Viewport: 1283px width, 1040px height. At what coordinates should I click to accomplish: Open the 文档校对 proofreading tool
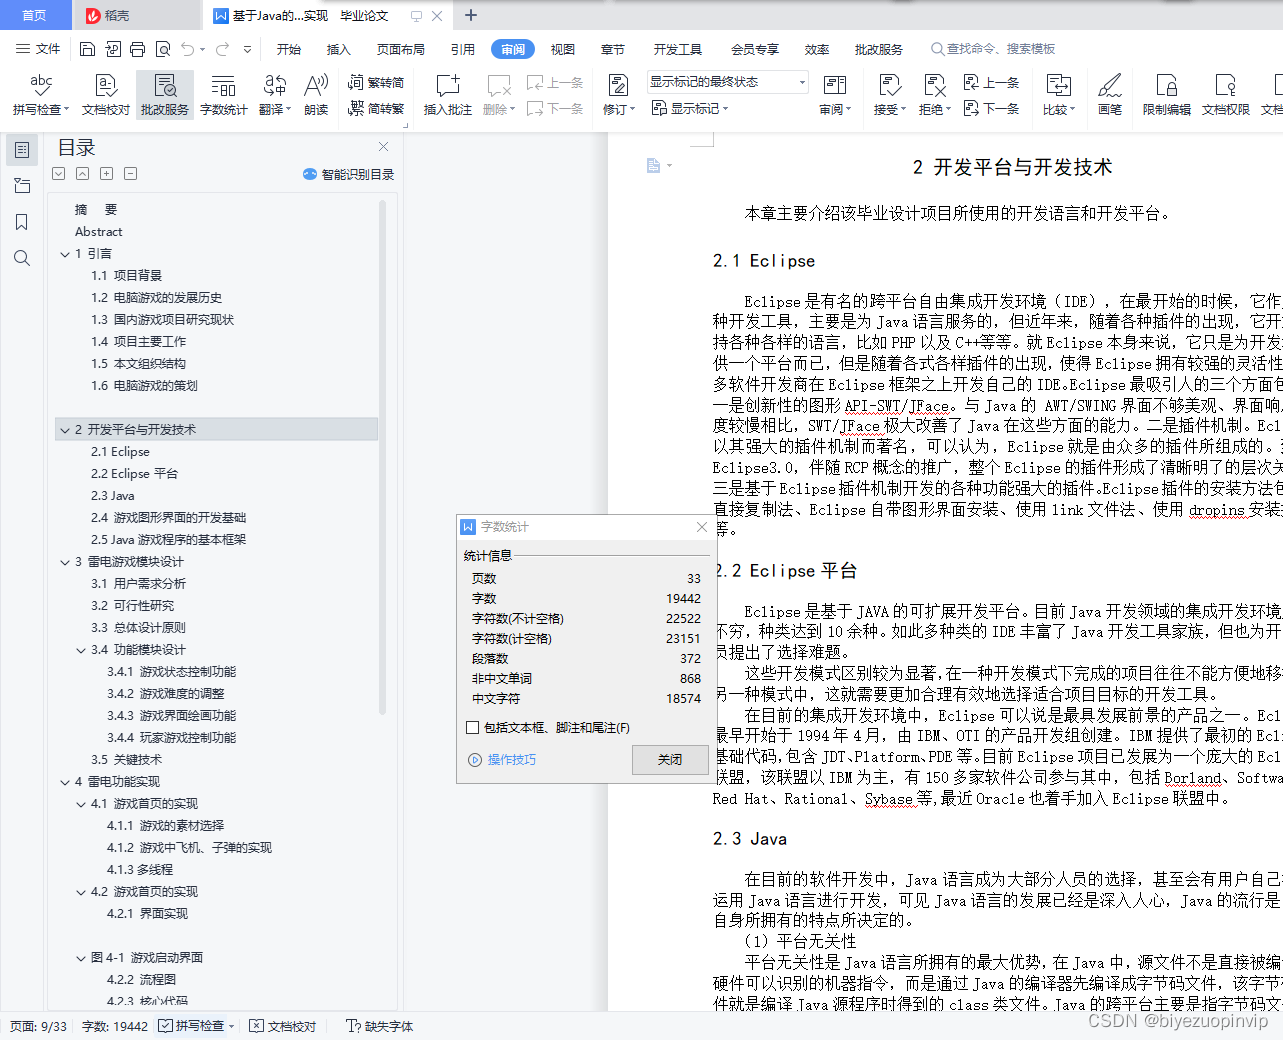click(x=106, y=95)
